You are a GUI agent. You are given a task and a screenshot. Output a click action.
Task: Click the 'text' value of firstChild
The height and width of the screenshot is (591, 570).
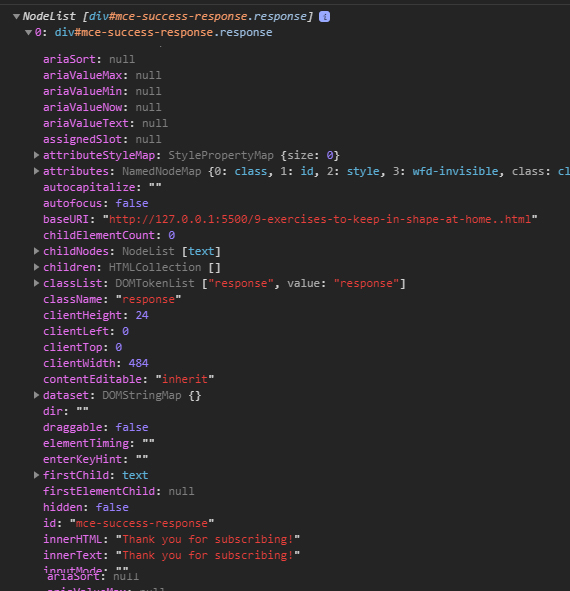point(135,475)
